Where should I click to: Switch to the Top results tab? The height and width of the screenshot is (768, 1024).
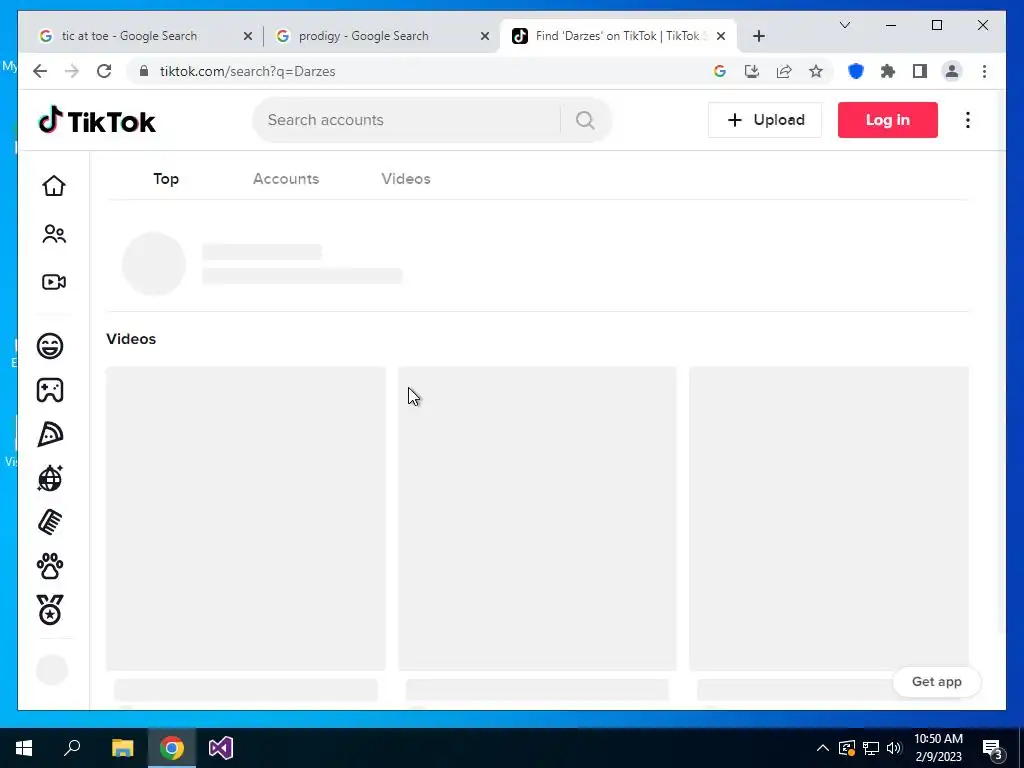166,179
